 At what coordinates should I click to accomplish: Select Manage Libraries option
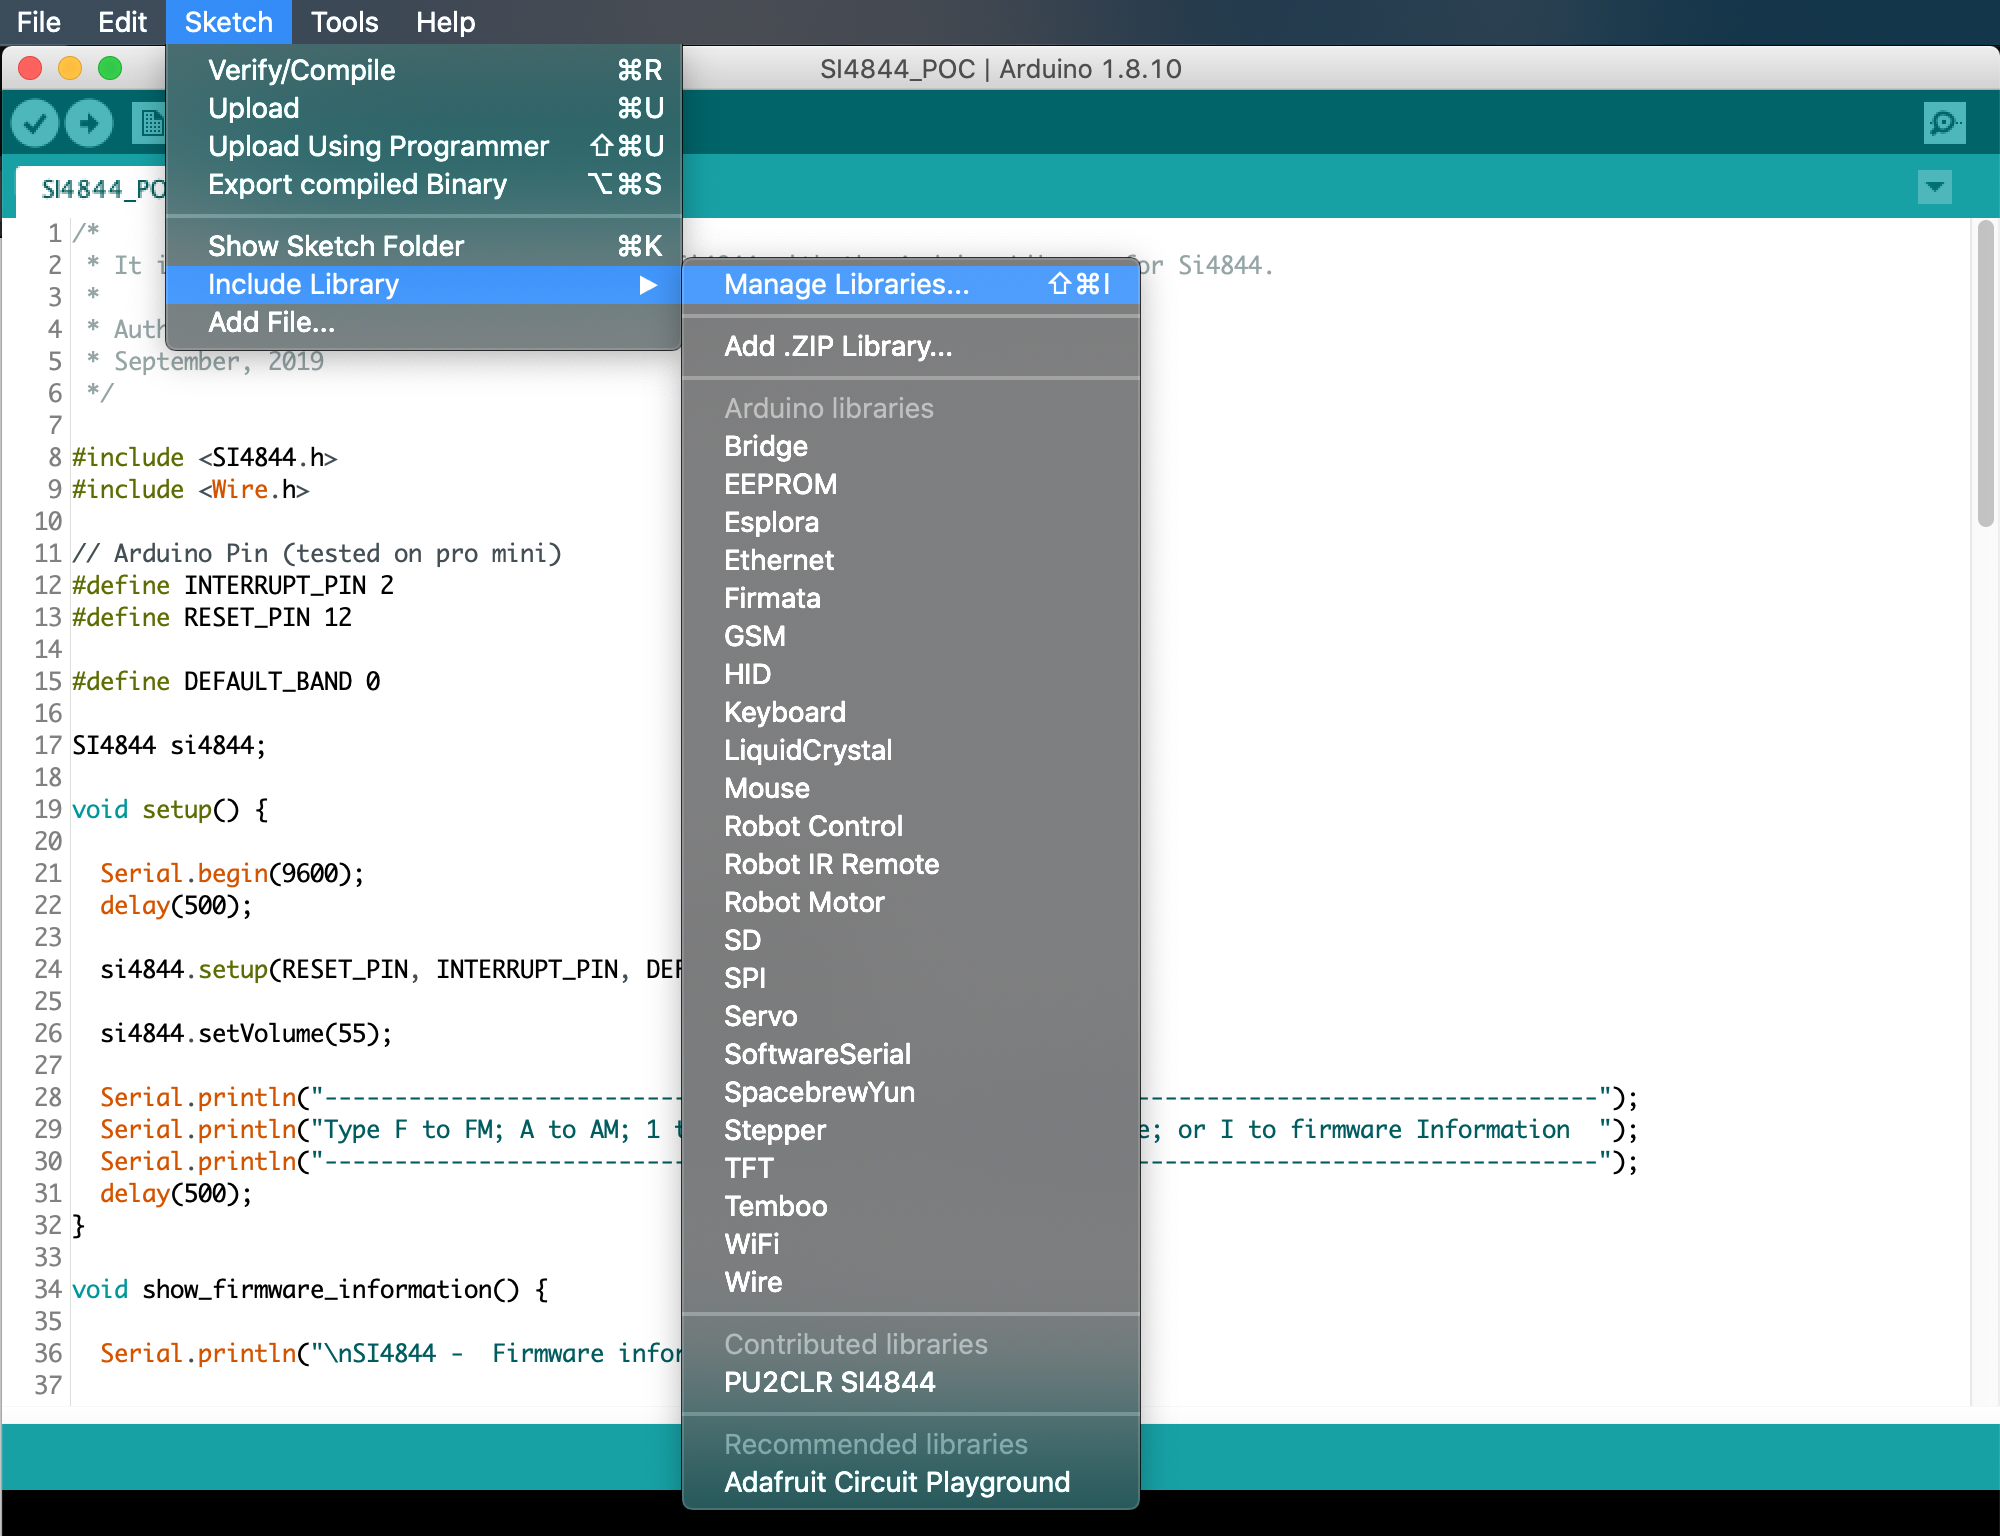click(844, 284)
